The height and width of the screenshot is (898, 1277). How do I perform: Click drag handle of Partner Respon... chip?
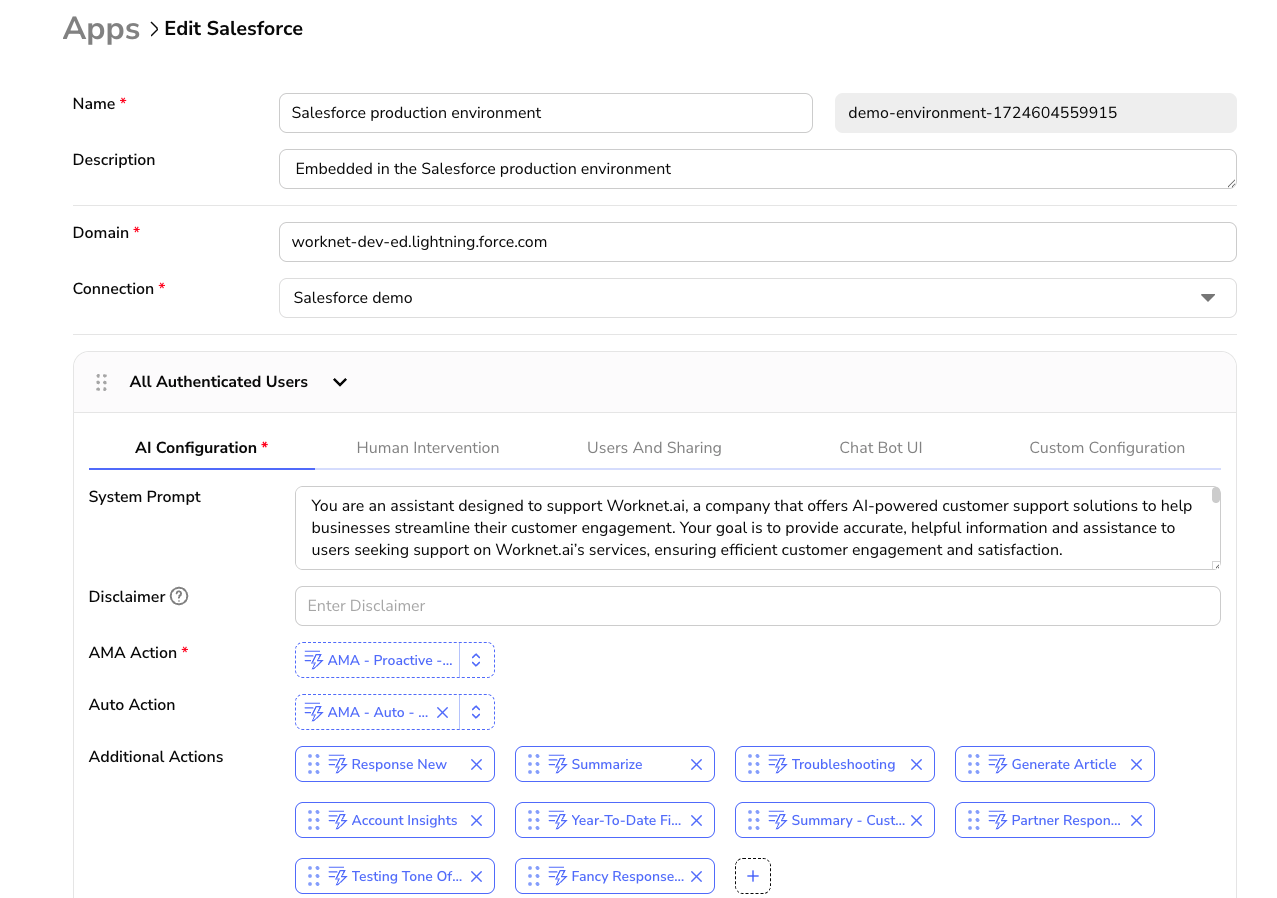pos(973,820)
